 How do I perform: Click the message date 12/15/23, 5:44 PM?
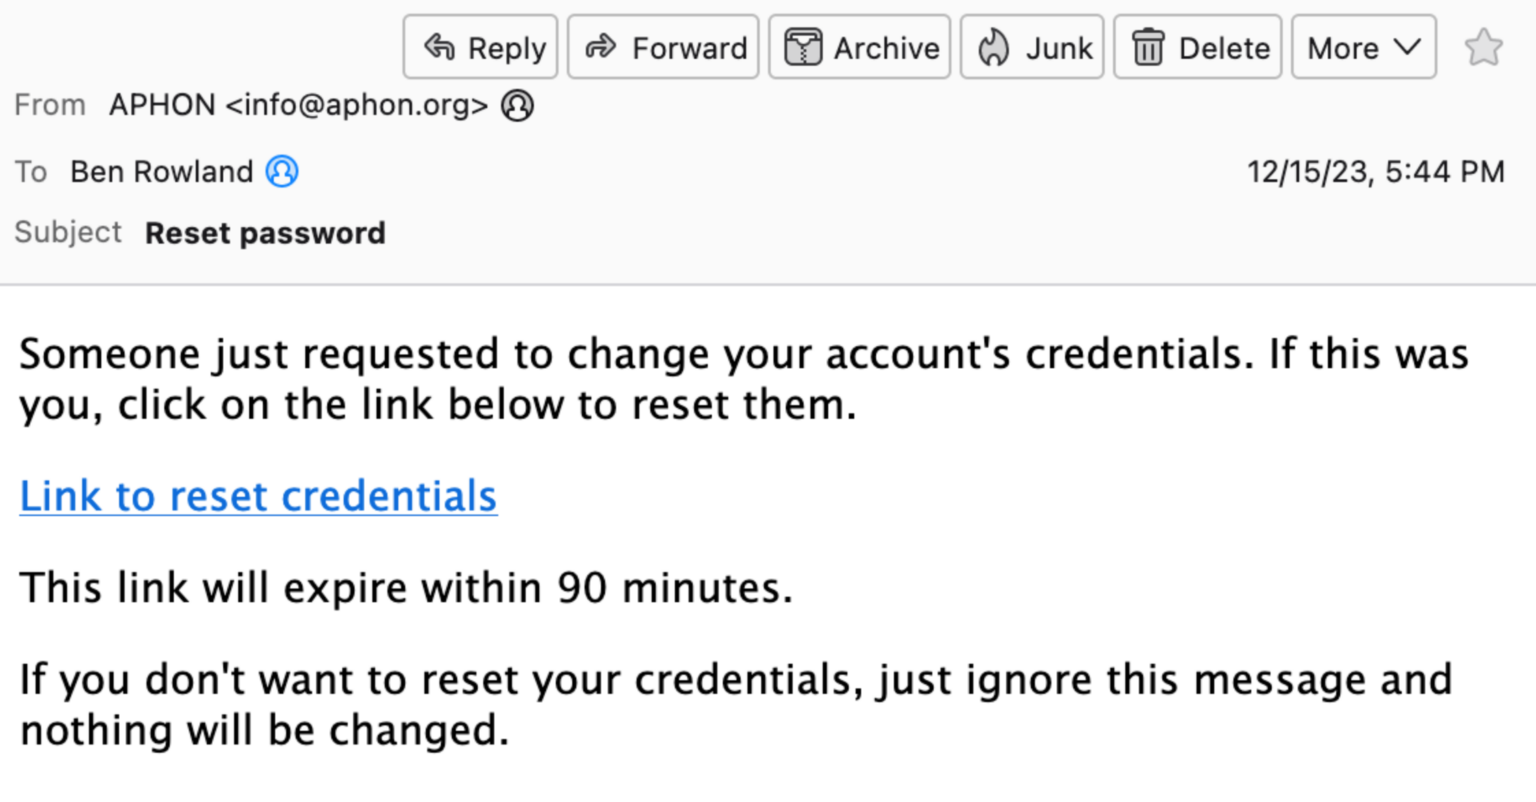1375,172
